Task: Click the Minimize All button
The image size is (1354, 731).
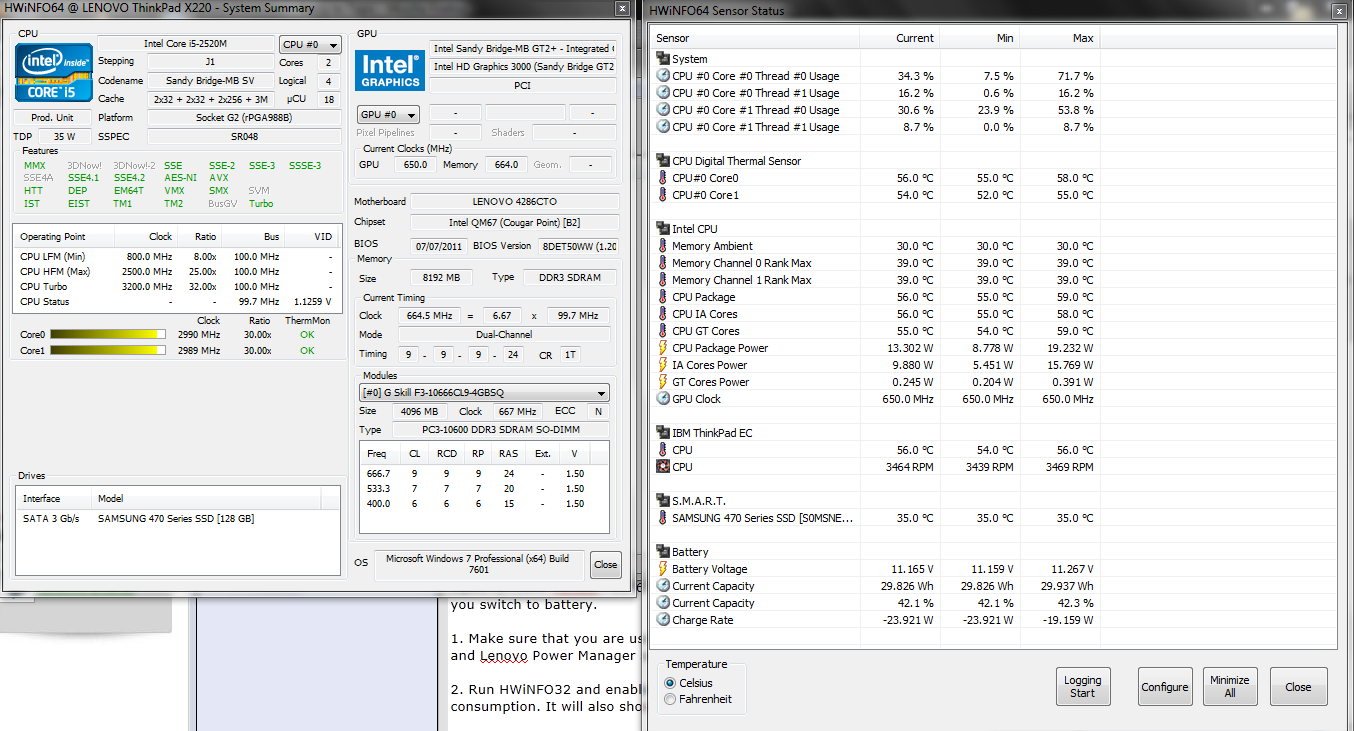Action: pos(1229,687)
